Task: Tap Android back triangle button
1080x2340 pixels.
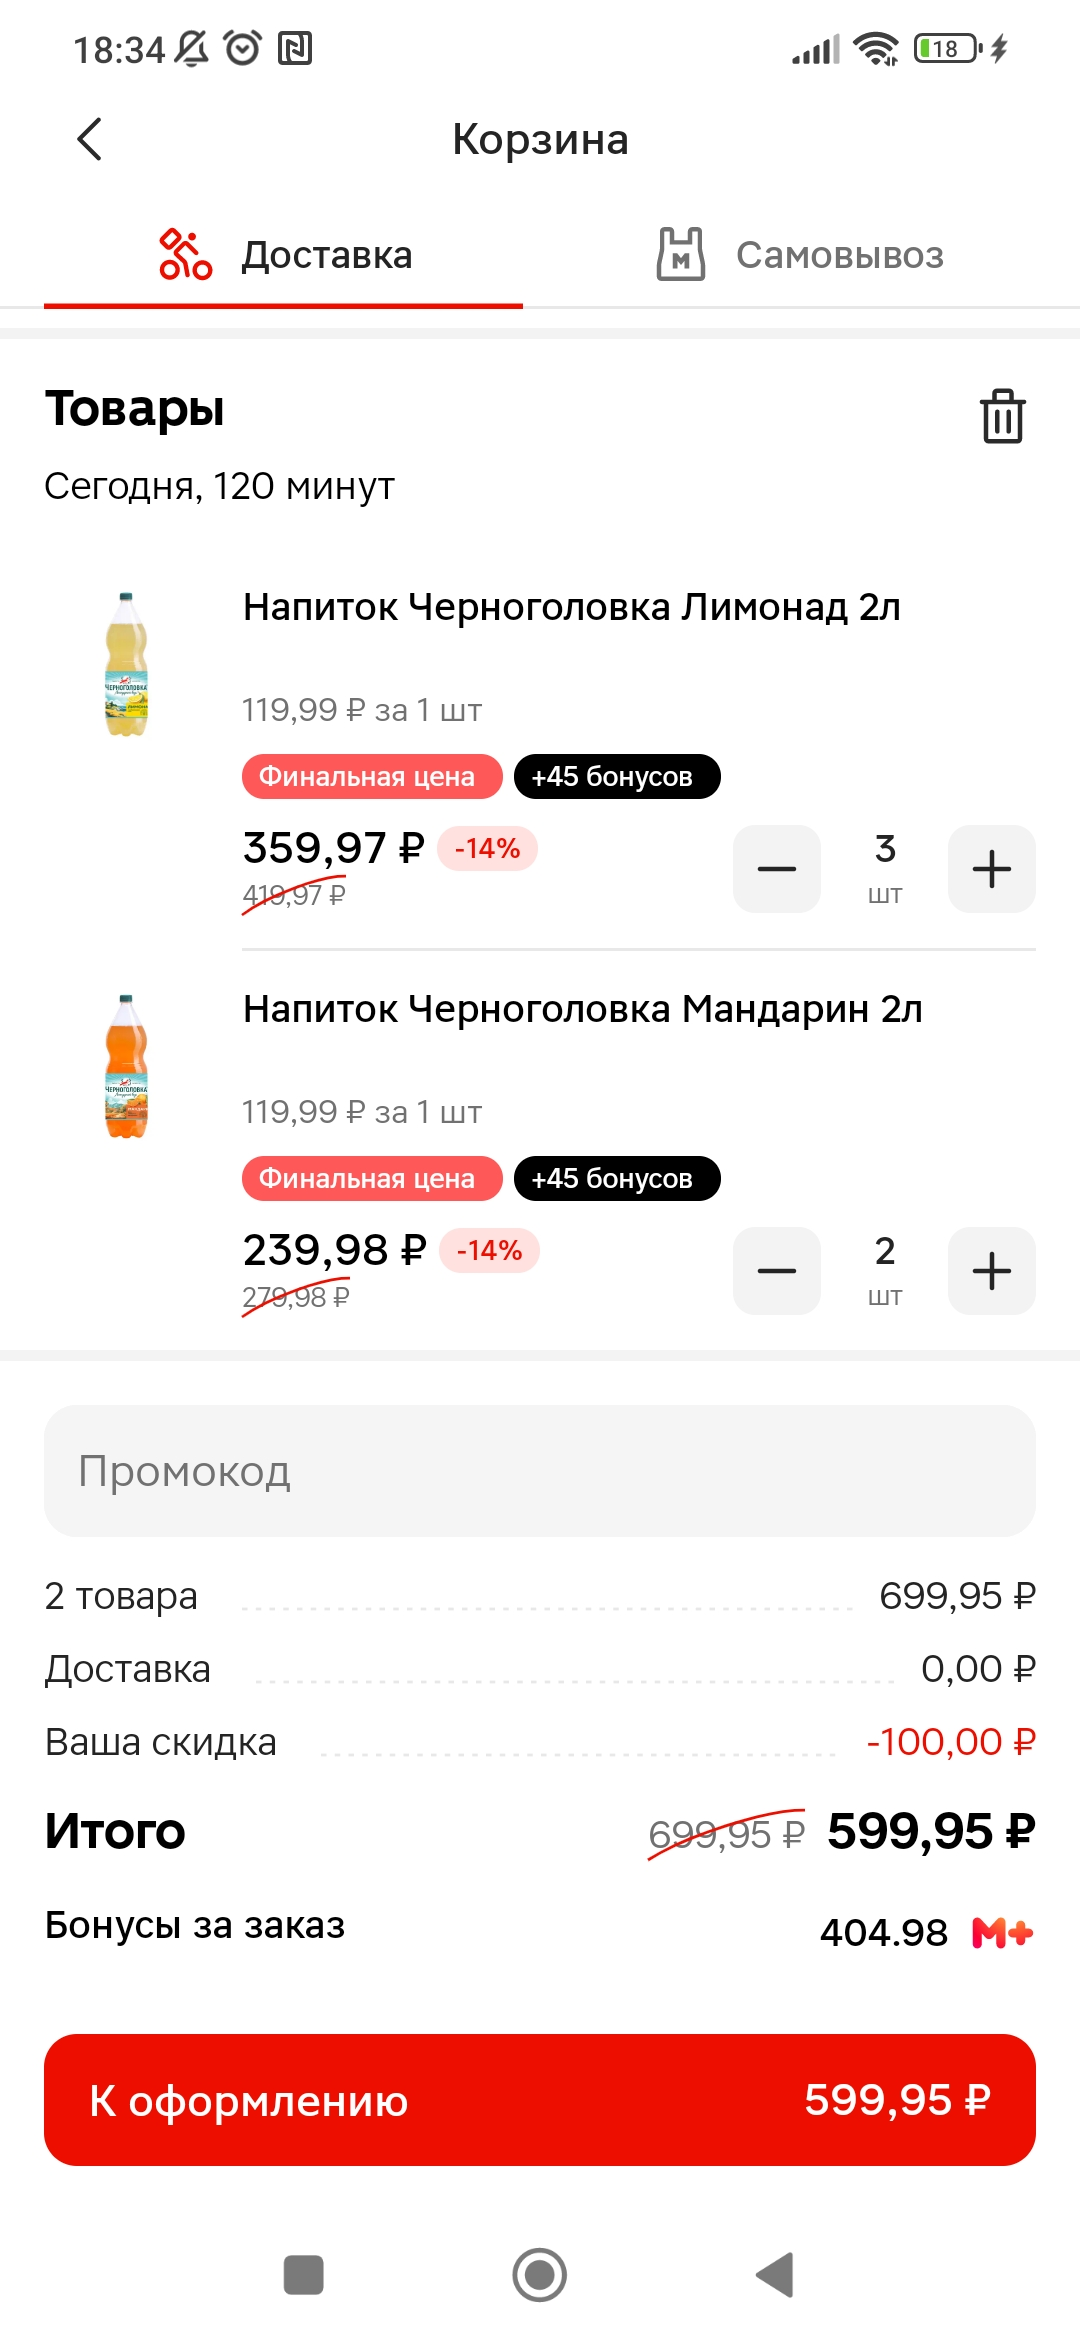Action: click(x=775, y=2275)
